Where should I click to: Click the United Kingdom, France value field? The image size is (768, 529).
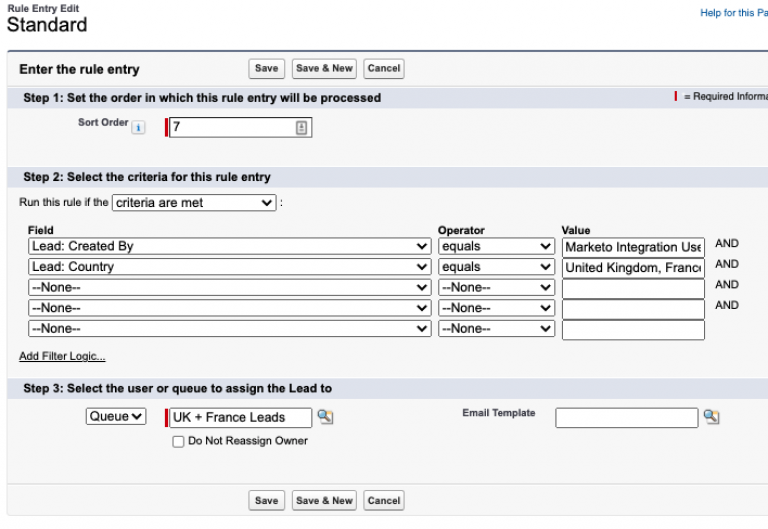point(633,268)
